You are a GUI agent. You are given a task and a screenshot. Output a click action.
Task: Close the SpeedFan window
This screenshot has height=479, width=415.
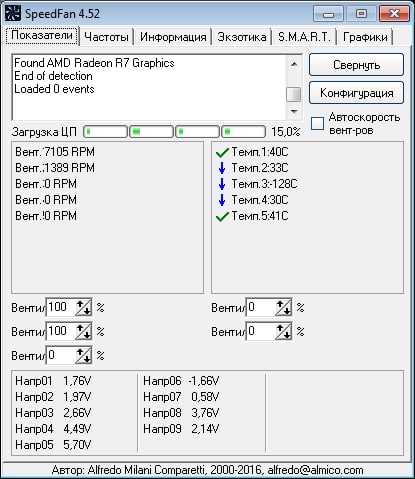click(395, 14)
